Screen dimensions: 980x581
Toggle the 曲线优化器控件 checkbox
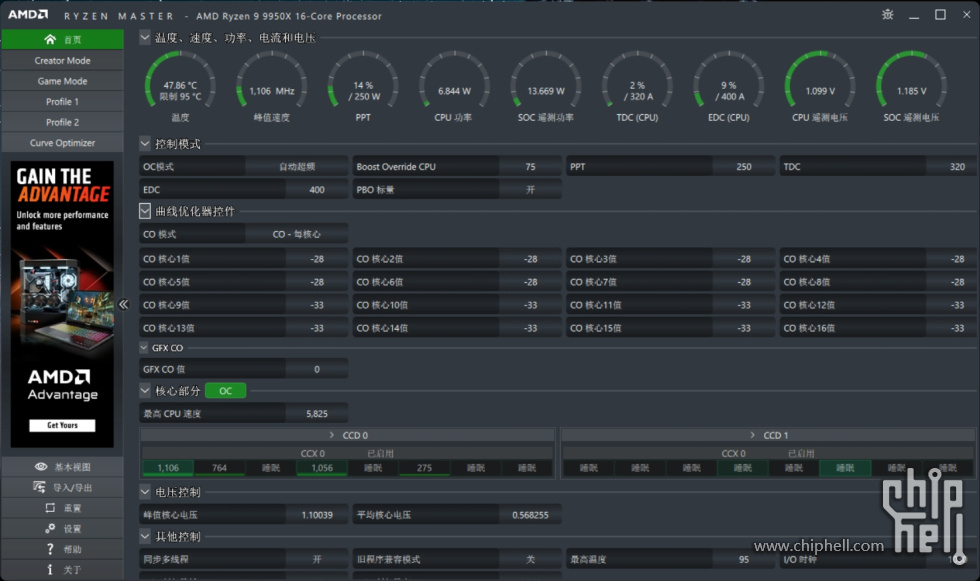(145, 211)
